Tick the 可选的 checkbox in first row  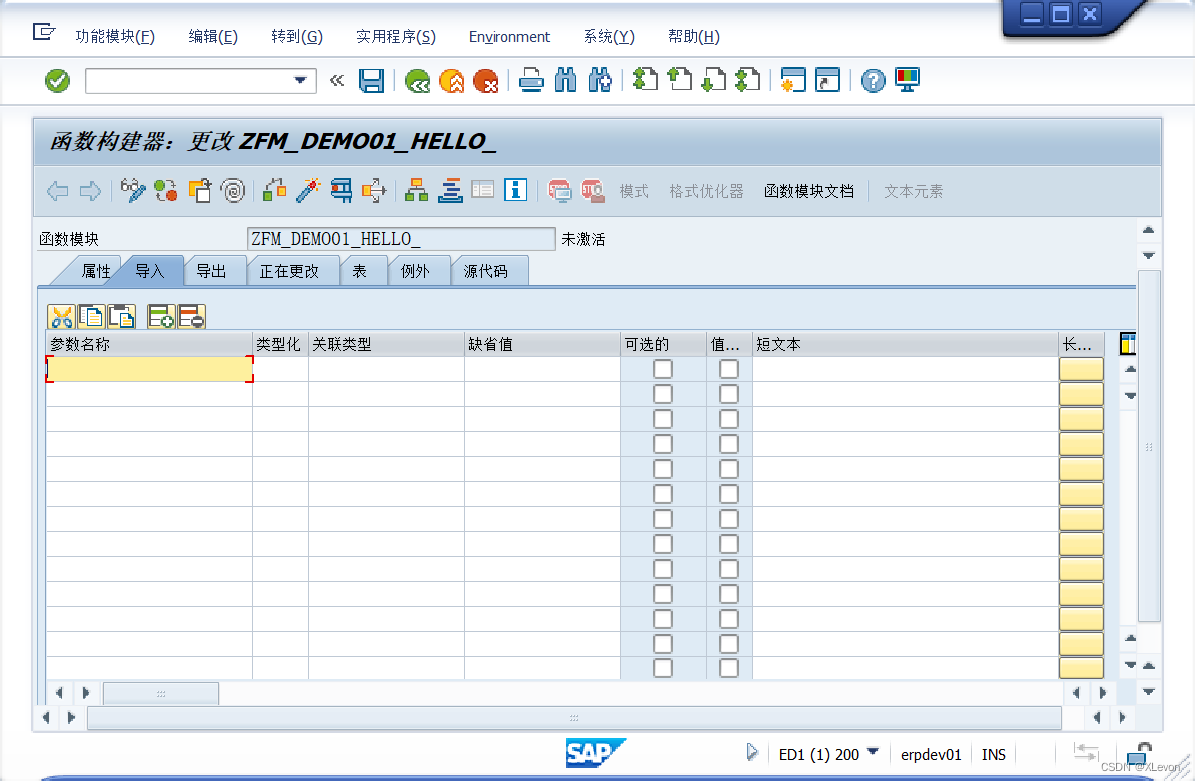pos(663,369)
